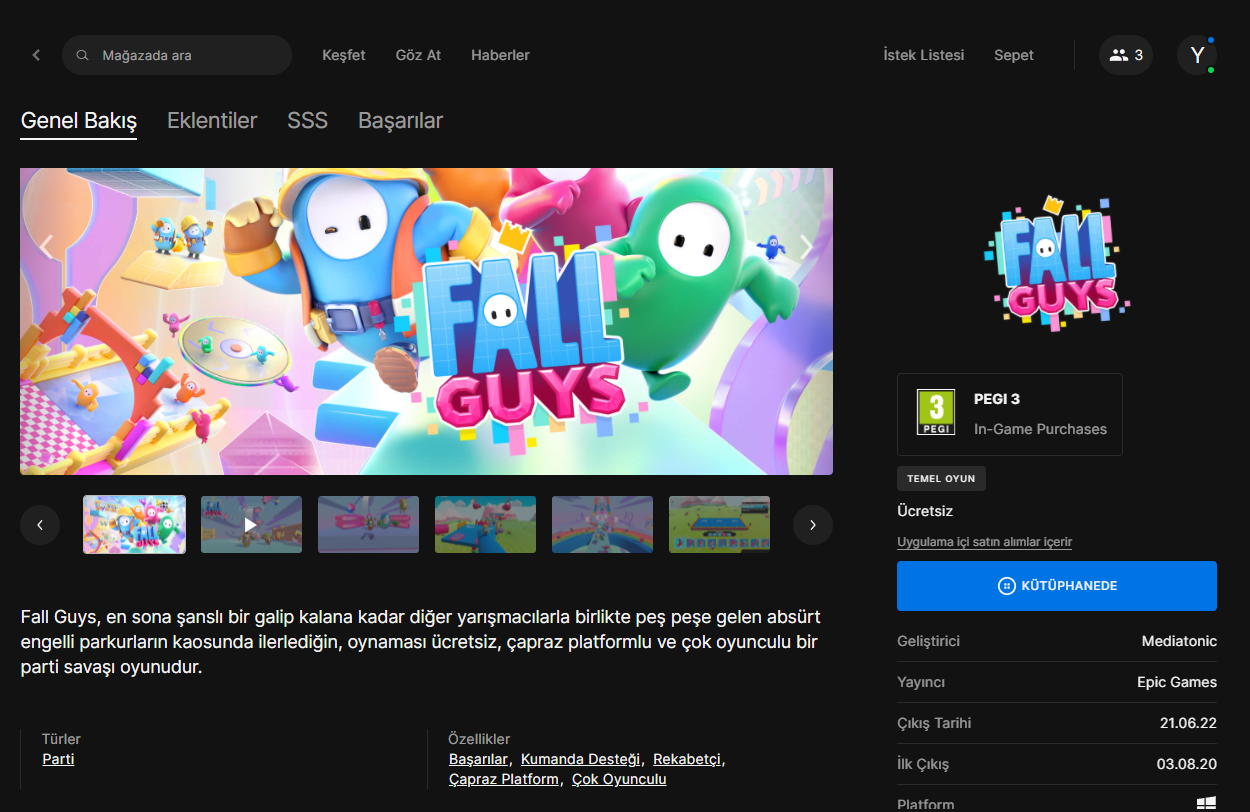Viewport: 1250px width, 812px height.
Task: Show next image with hero right chevron
Action: click(x=807, y=246)
